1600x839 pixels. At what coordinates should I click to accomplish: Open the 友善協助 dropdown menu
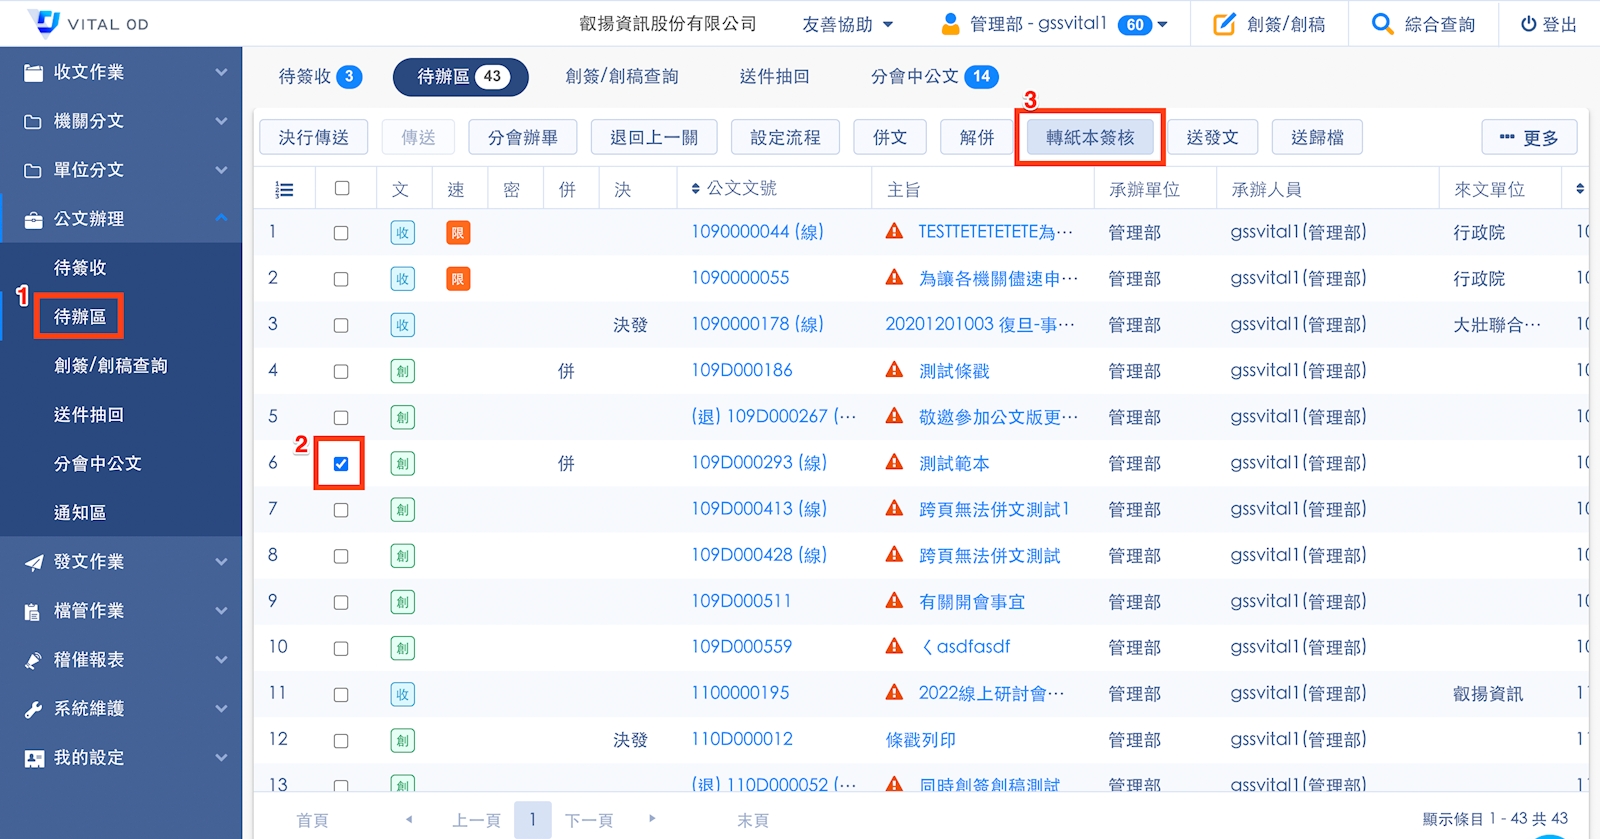847,24
